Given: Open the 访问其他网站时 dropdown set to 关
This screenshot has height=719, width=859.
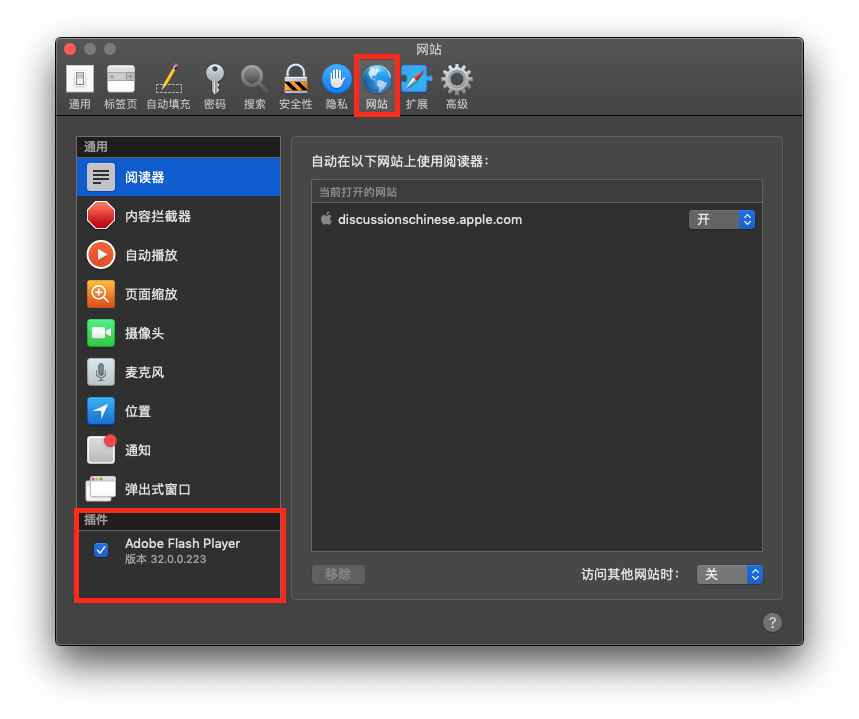Looking at the screenshot, I should click(x=728, y=574).
